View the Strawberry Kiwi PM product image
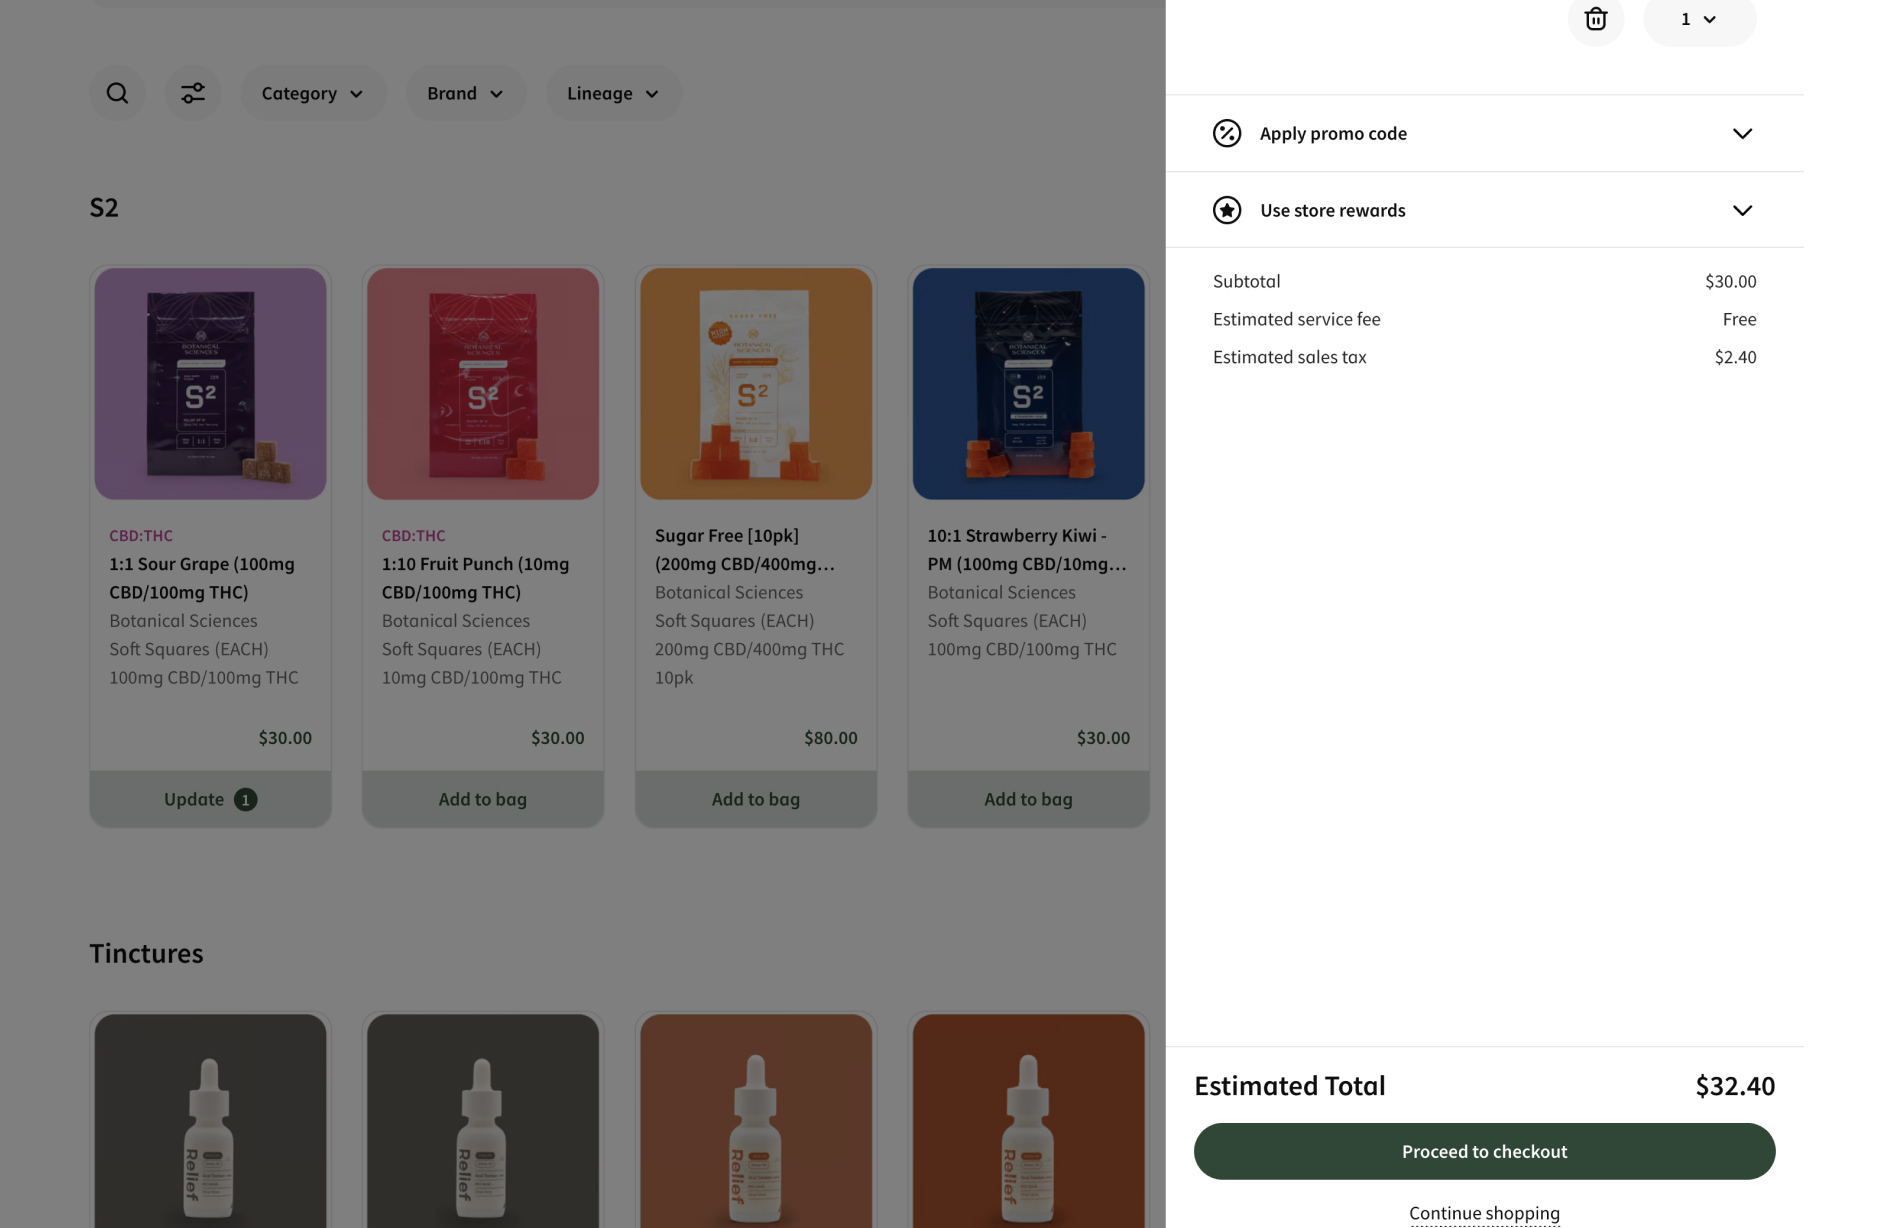The width and height of the screenshot is (1884, 1228). click(x=1028, y=383)
